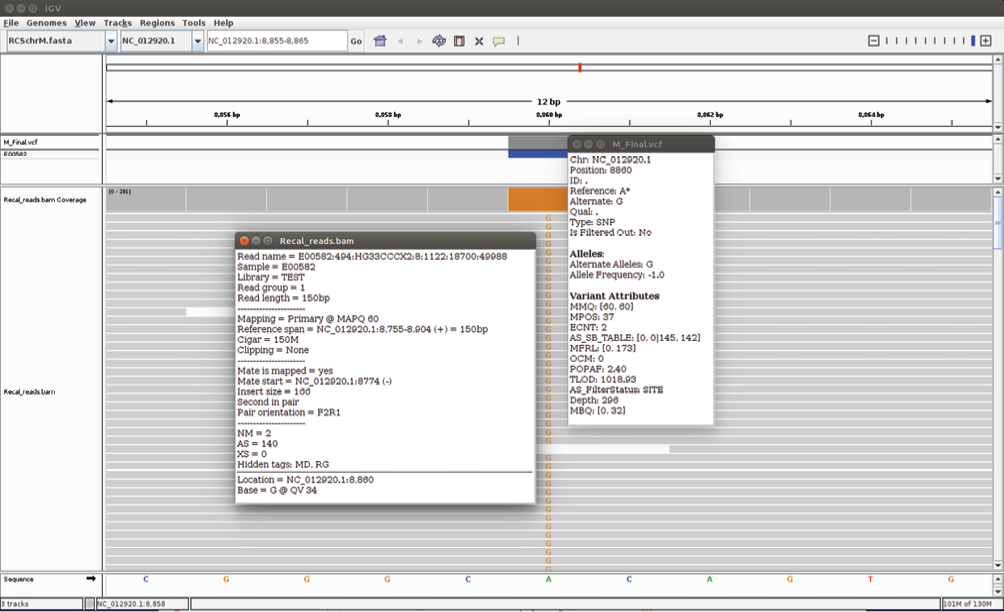Screen dimensions: 1004x612
Task: Click the back navigation arrow
Action: click(401, 41)
